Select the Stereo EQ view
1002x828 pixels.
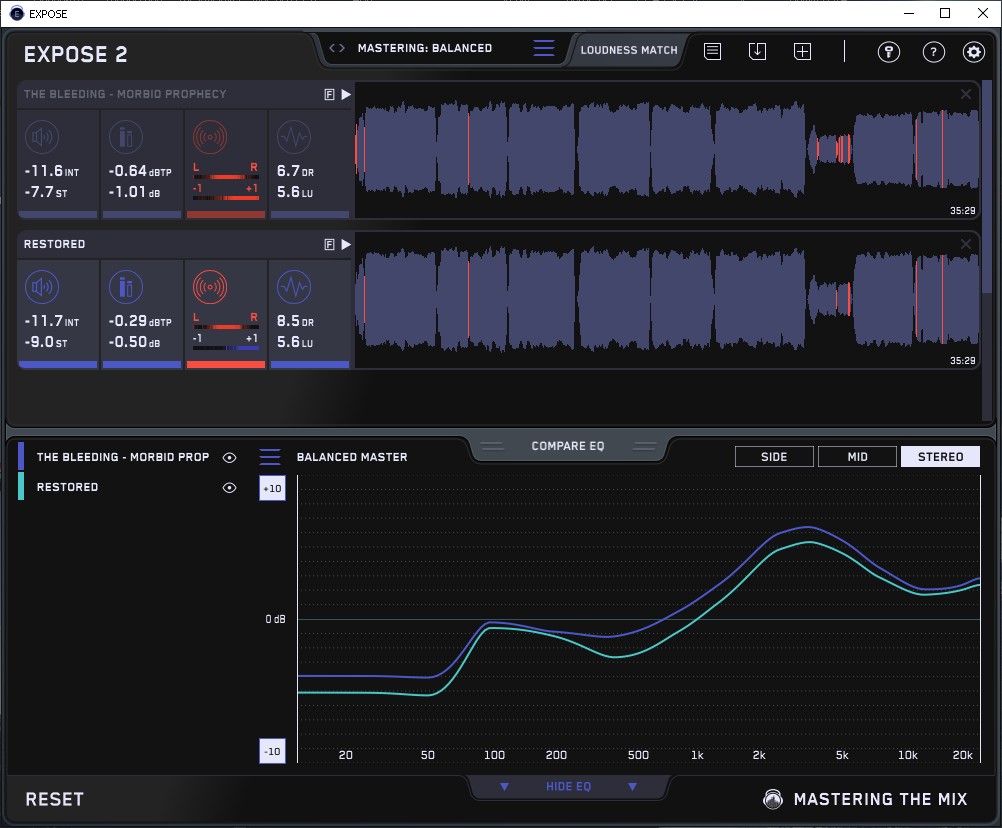pos(940,457)
